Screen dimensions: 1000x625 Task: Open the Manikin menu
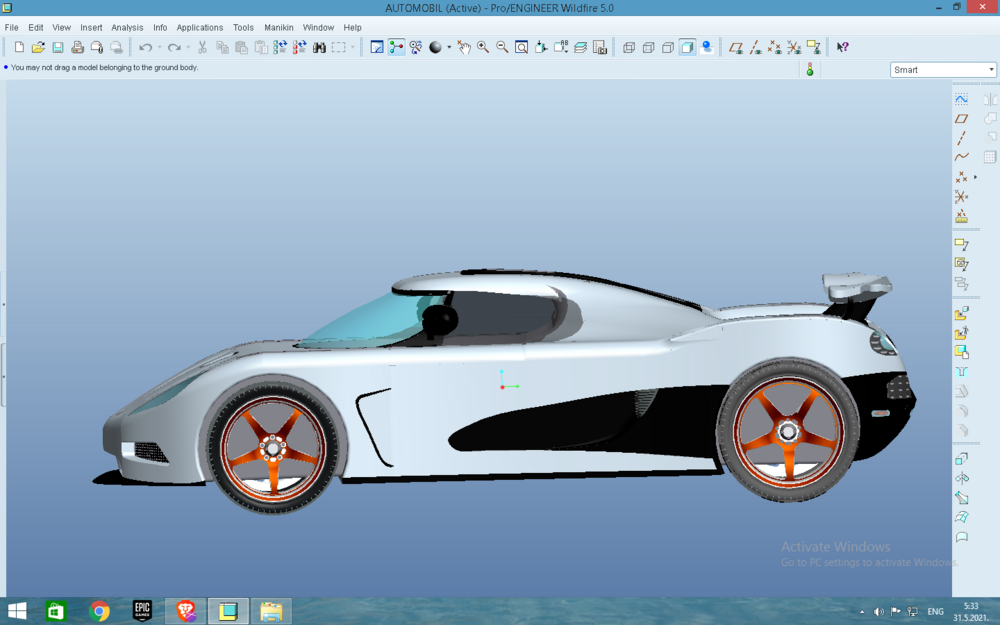coord(279,27)
